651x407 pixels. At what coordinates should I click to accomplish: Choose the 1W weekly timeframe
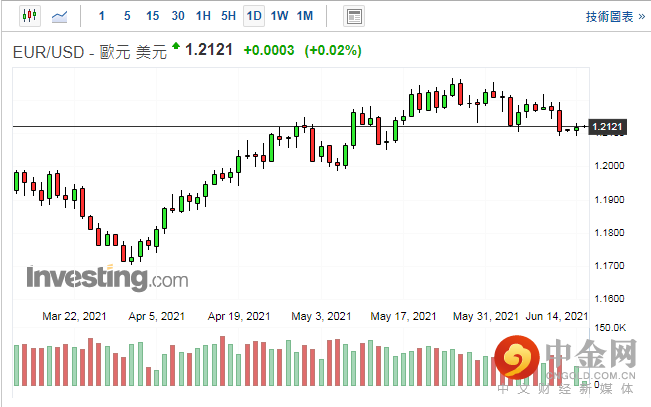coord(279,16)
